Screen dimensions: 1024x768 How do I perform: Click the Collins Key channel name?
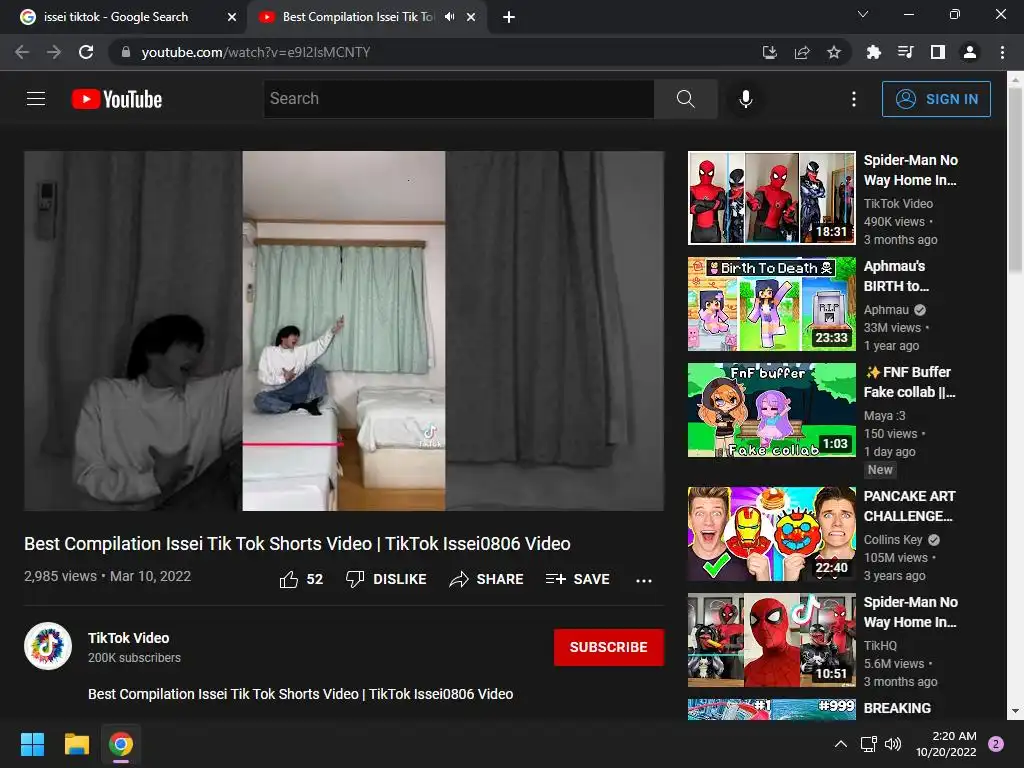(893, 539)
